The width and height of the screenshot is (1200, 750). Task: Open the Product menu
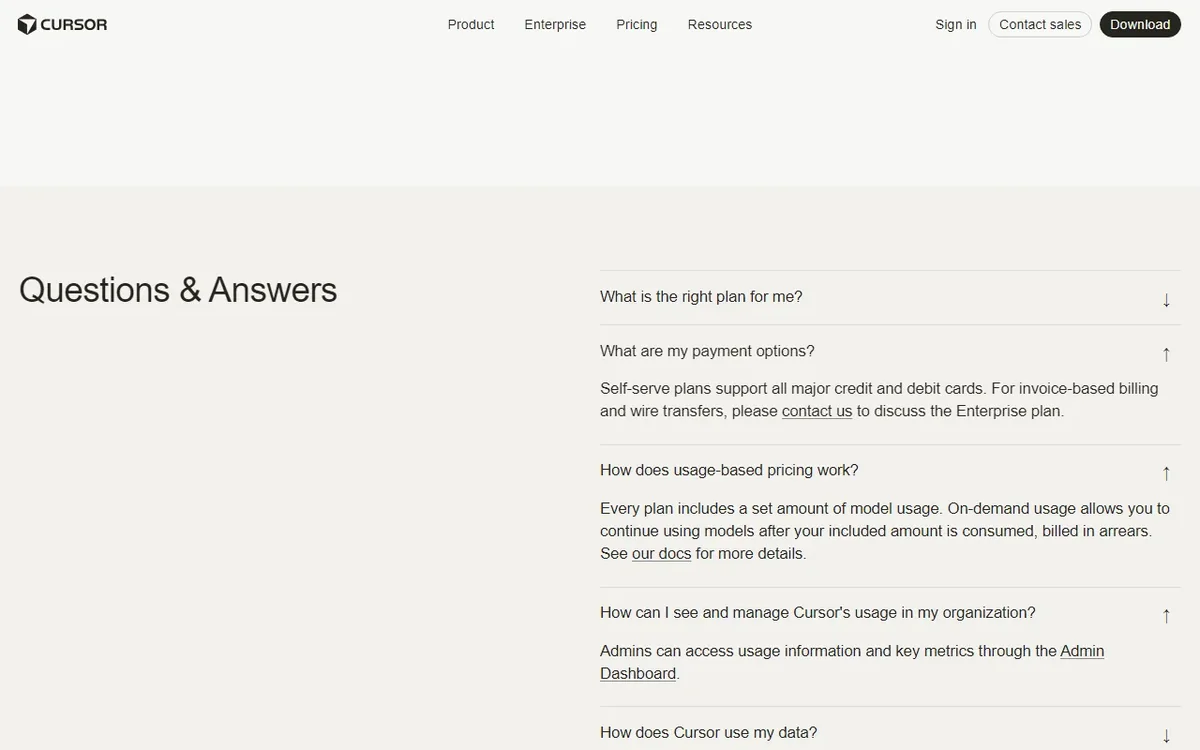point(471,24)
